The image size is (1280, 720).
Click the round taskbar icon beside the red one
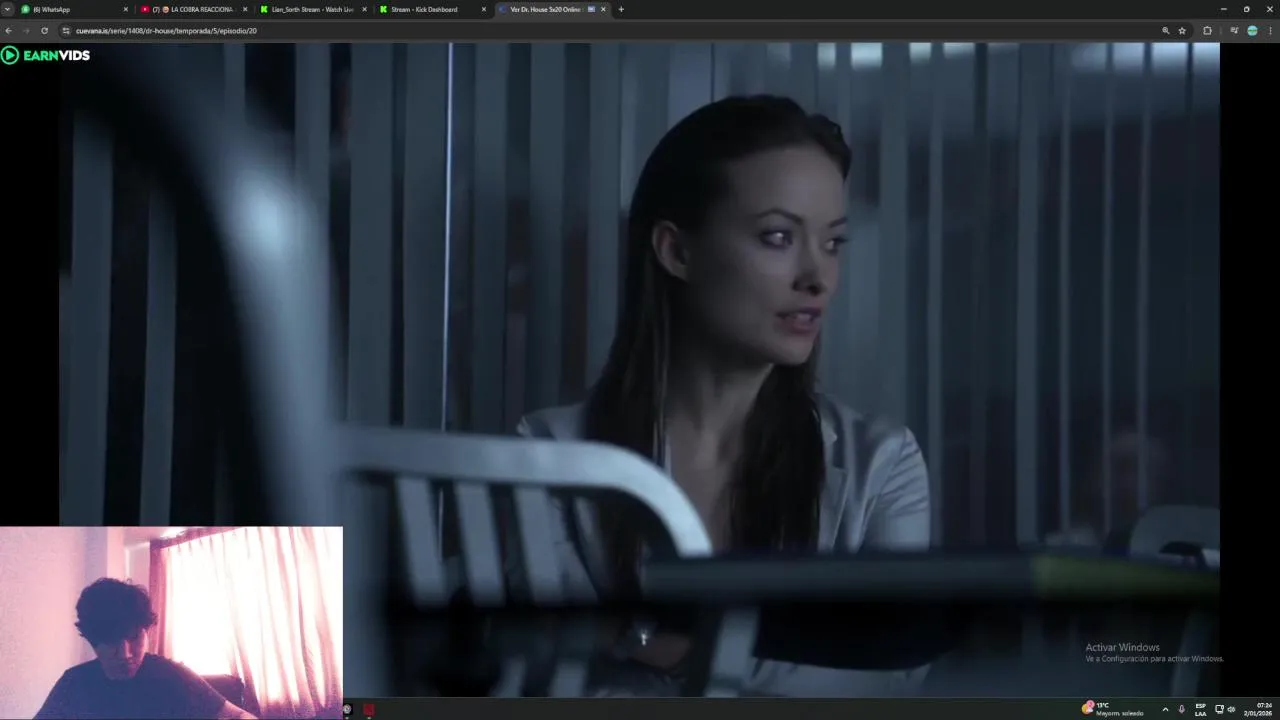347,709
